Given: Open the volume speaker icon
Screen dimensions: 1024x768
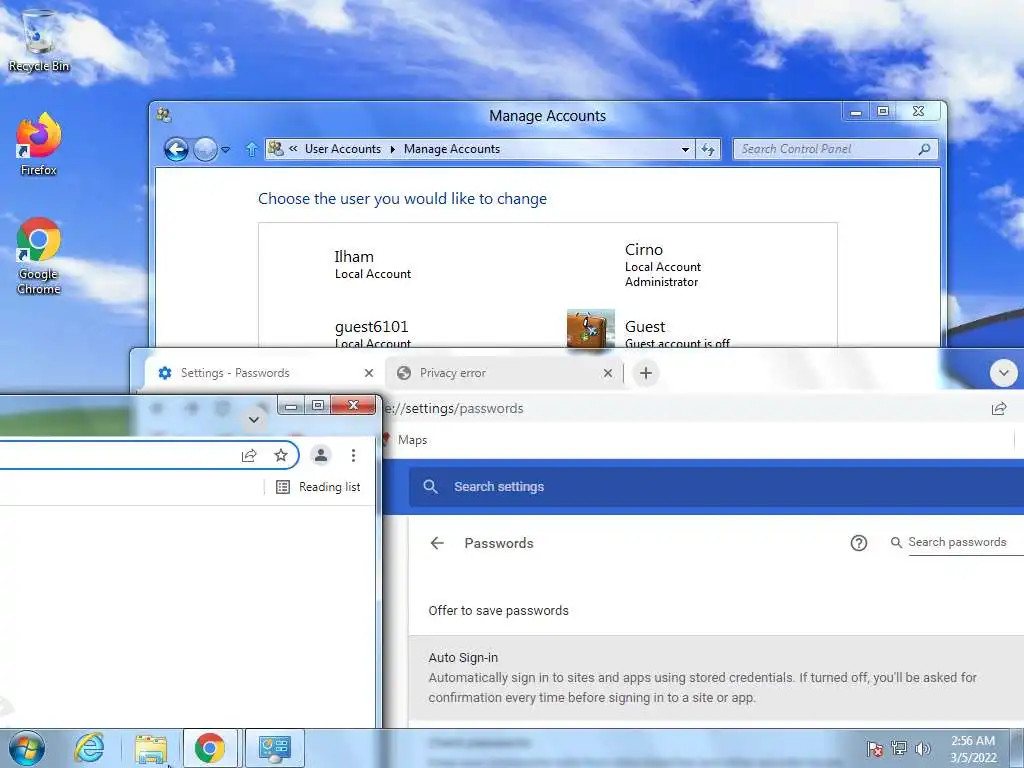Looking at the screenshot, I should 923,748.
